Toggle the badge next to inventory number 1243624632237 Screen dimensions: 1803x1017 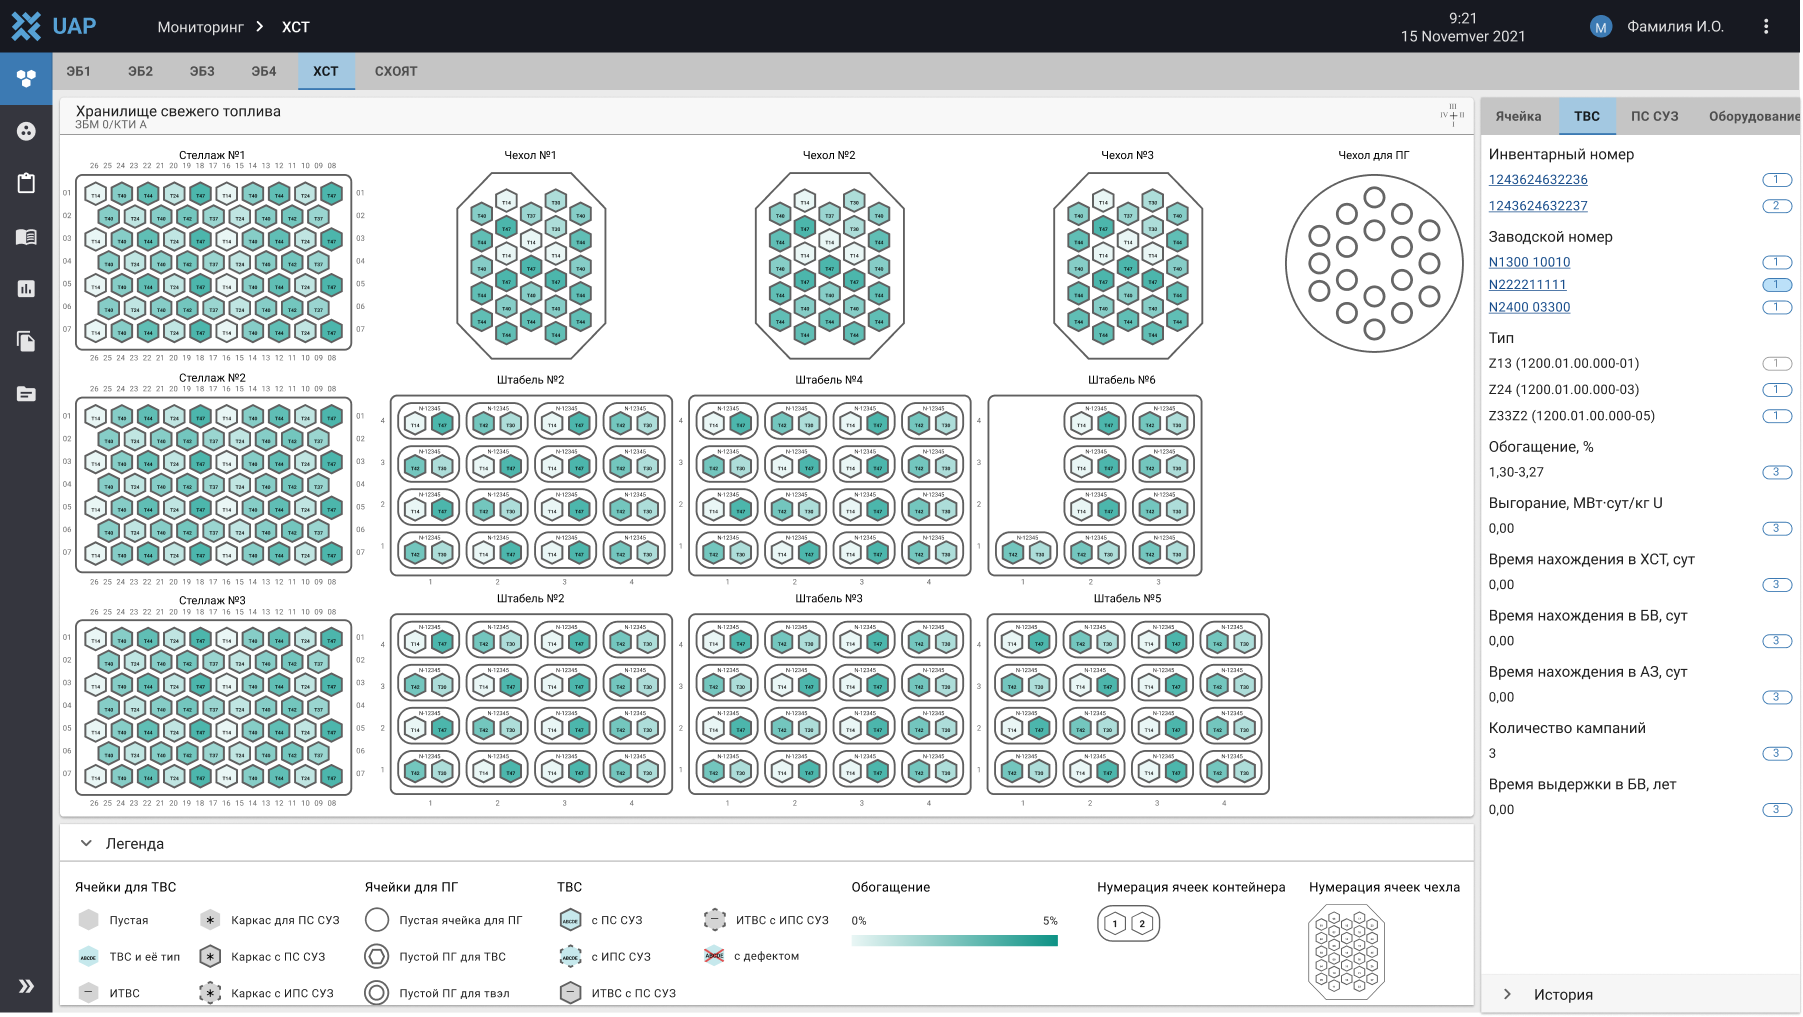1776,206
